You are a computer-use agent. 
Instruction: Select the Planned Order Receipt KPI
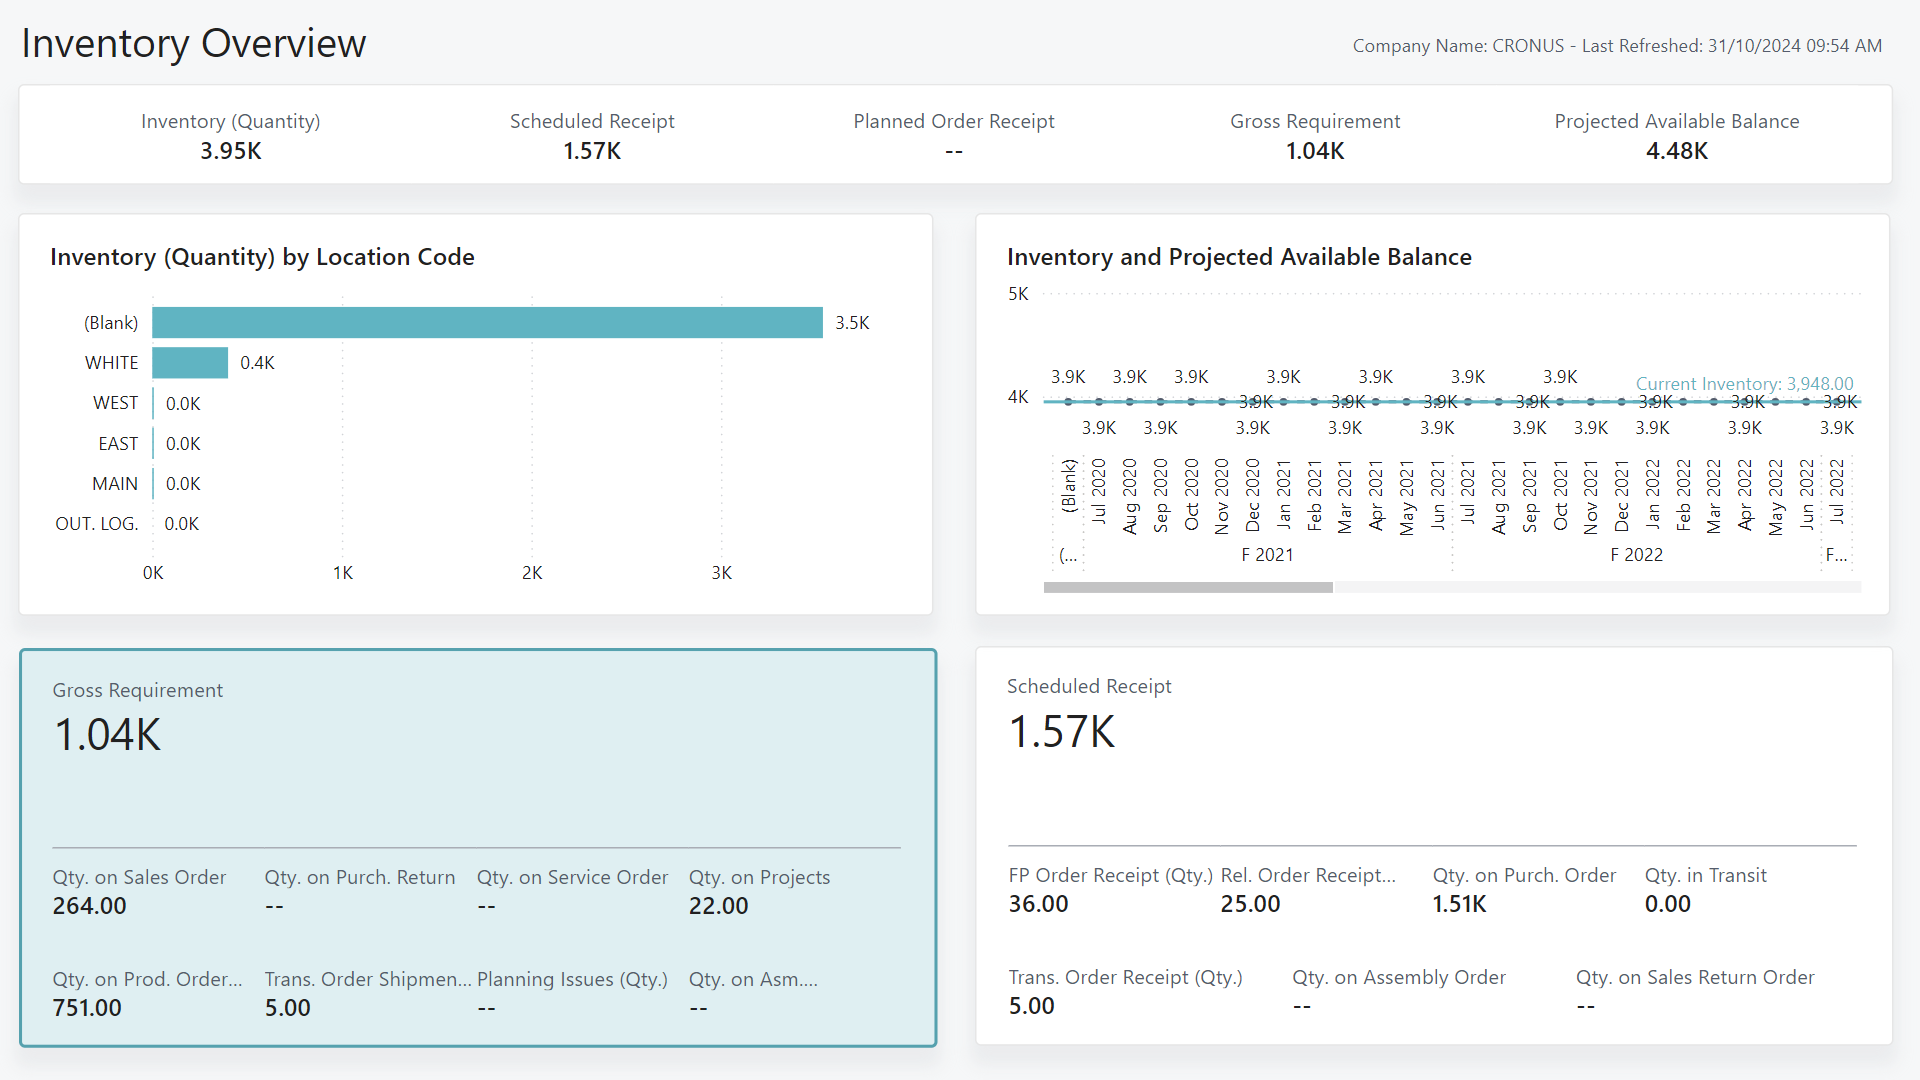click(x=954, y=137)
